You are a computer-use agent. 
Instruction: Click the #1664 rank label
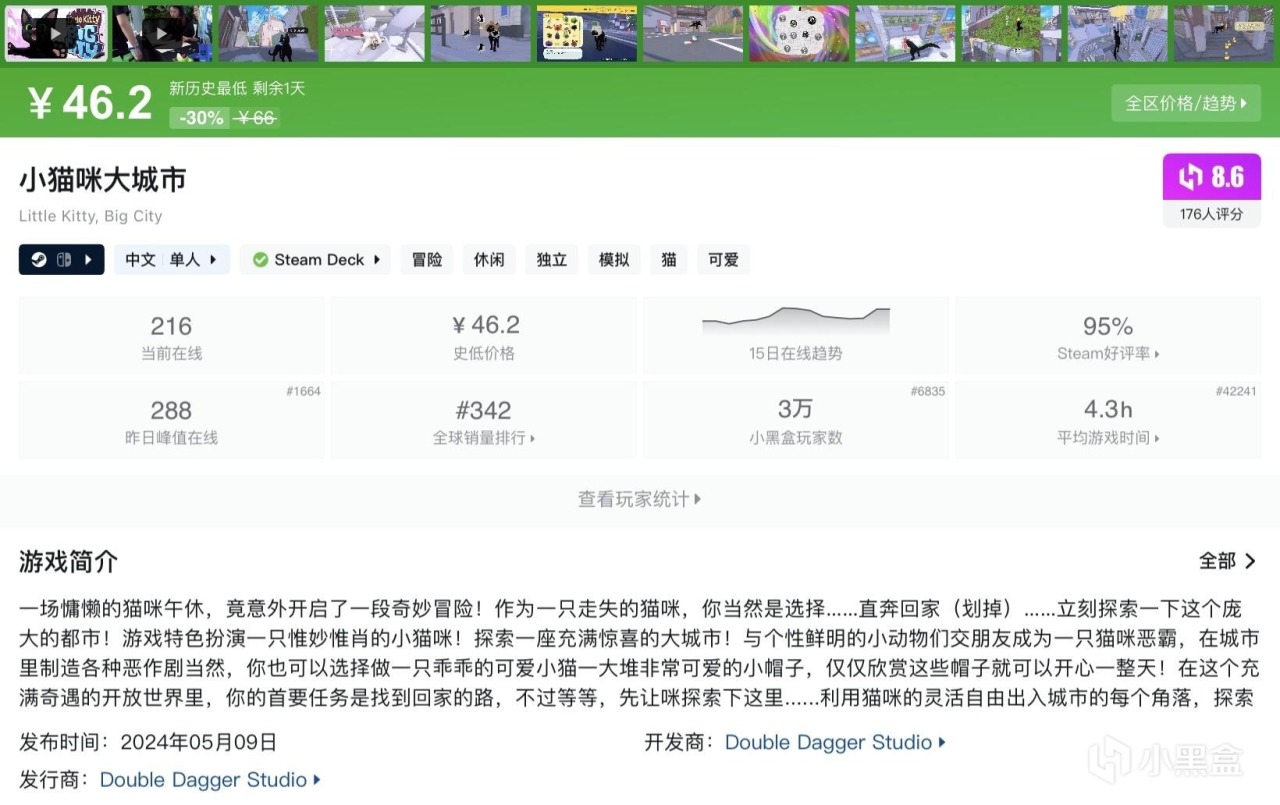tap(303, 391)
